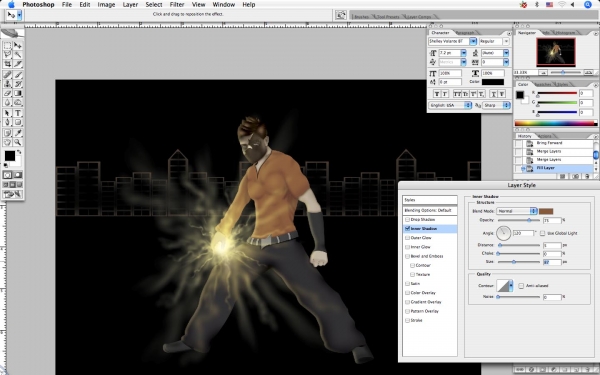Select the Eyedropper tool
Image resolution: width=600 pixels, height=375 pixels.
click(18, 133)
